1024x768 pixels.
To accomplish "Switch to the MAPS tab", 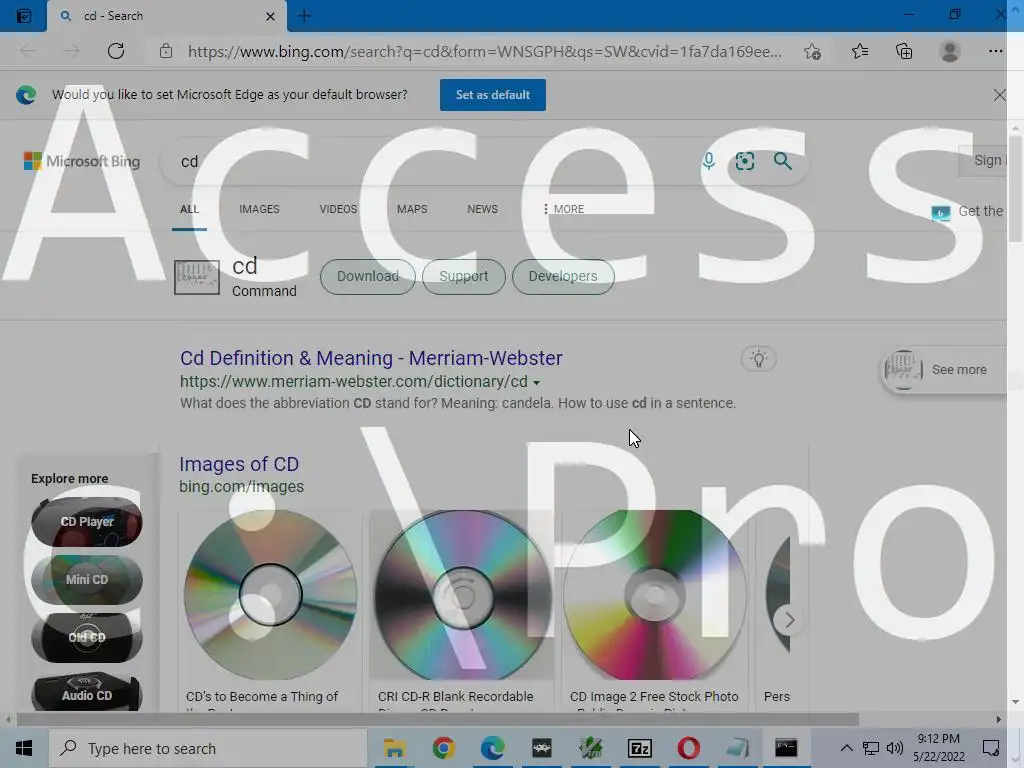I will [412, 209].
